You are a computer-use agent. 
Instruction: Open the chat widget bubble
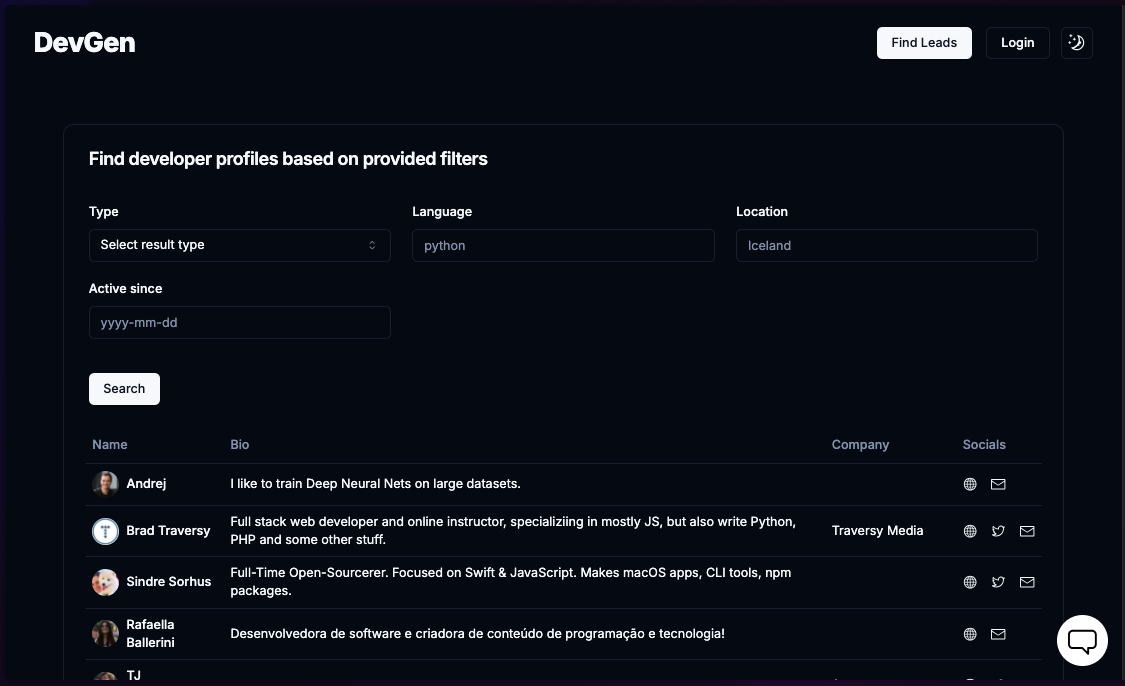[1082, 640]
